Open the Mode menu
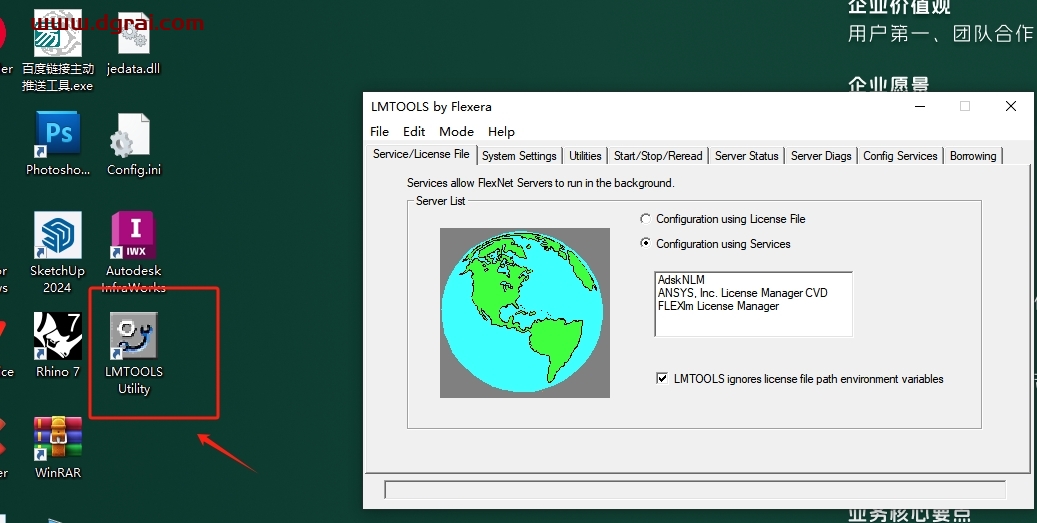This screenshot has height=523, width=1037. click(456, 131)
